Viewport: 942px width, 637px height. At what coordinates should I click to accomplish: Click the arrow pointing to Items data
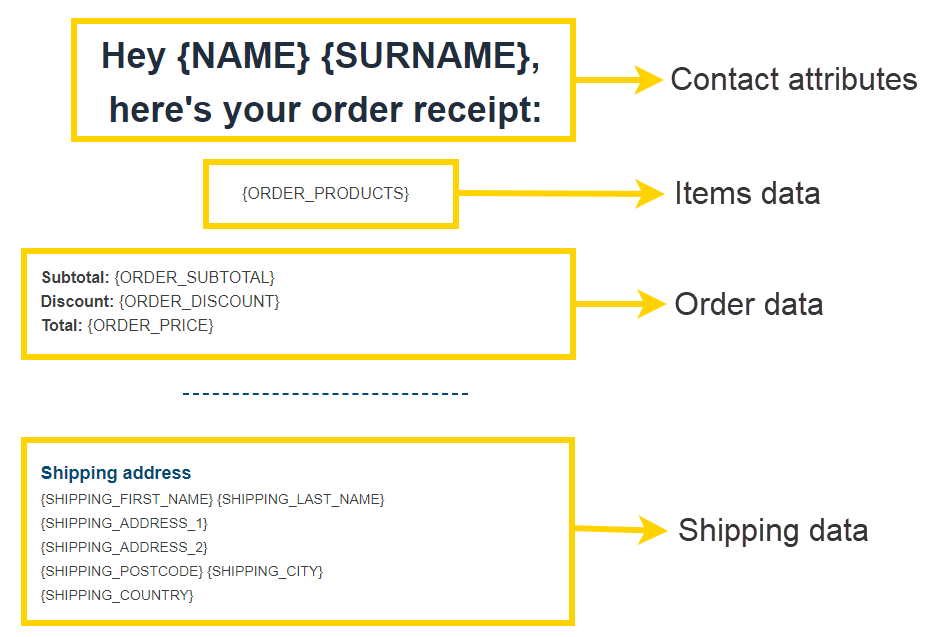coord(560,194)
